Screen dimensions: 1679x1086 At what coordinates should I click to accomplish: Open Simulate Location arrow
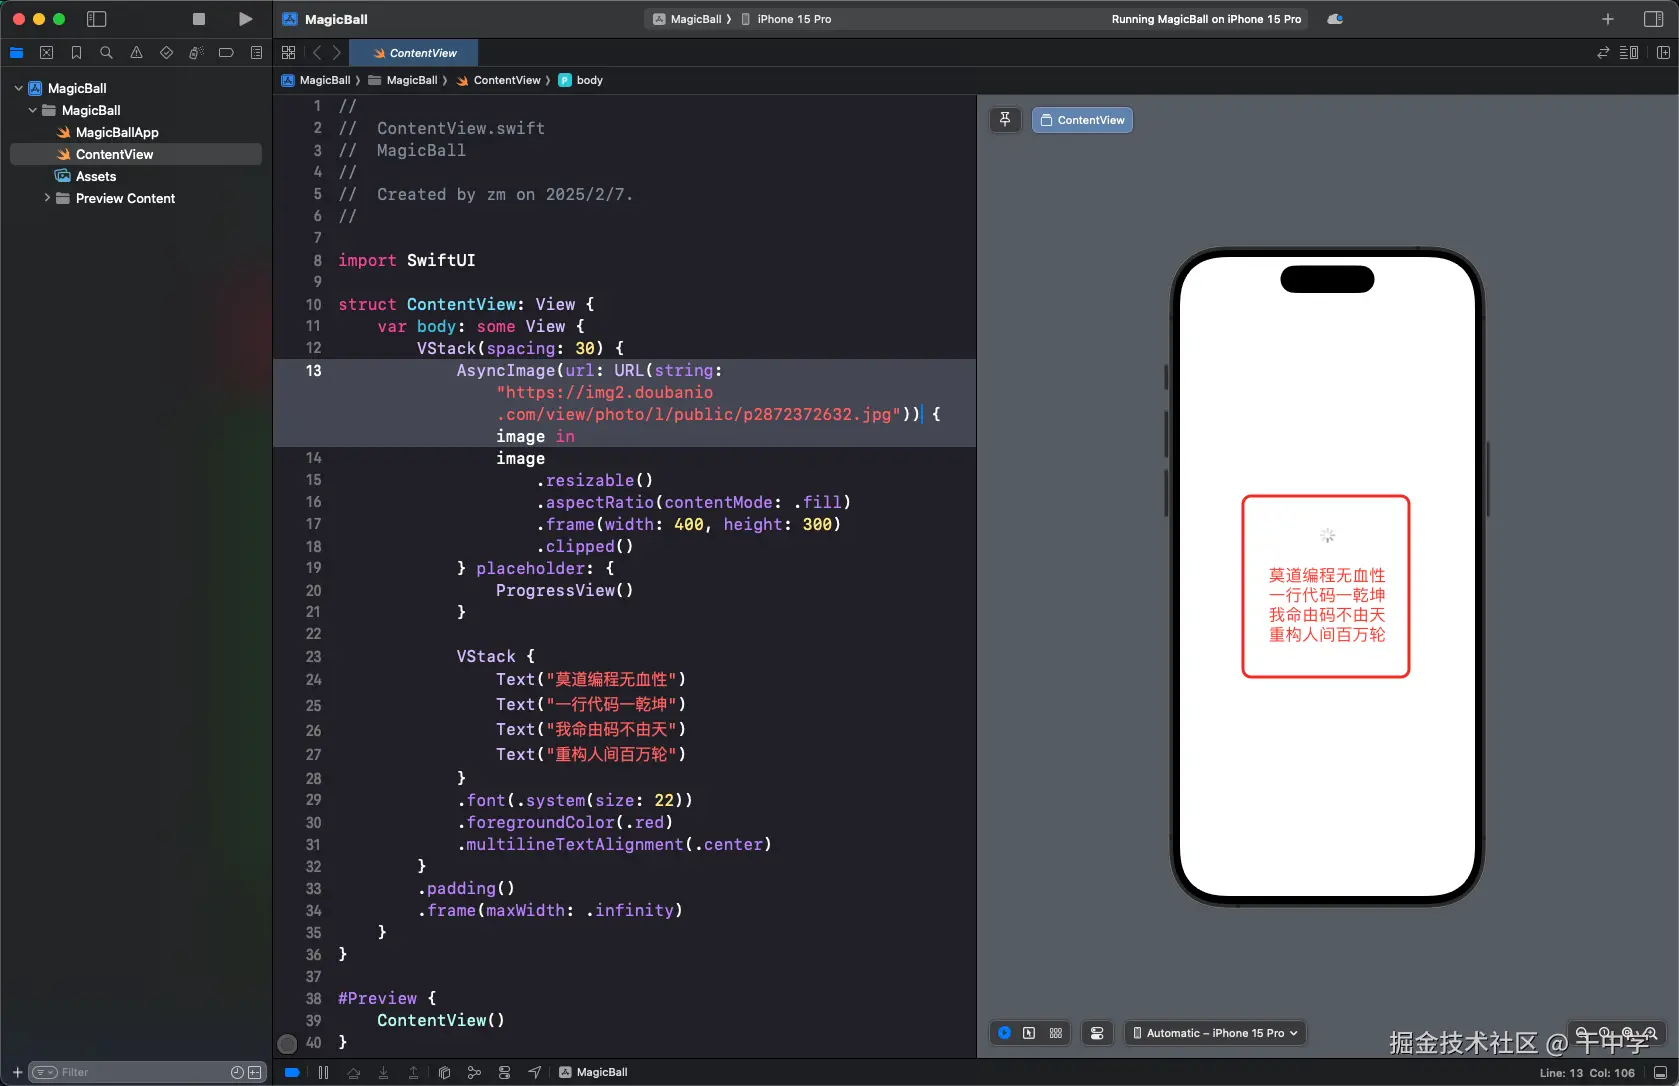[x=535, y=1073]
